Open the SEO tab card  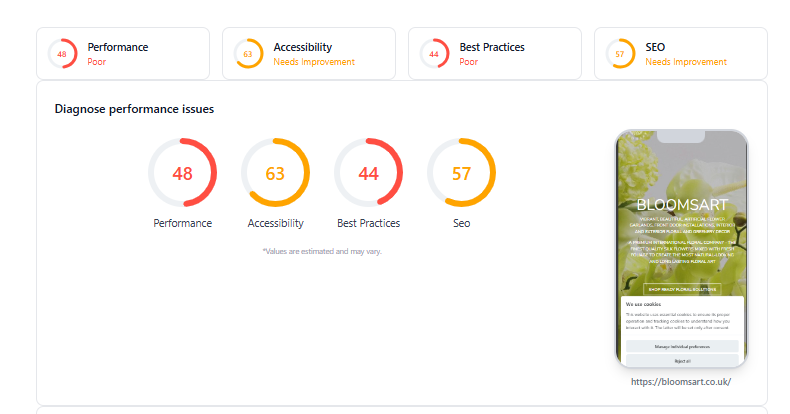click(x=681, y=53)
